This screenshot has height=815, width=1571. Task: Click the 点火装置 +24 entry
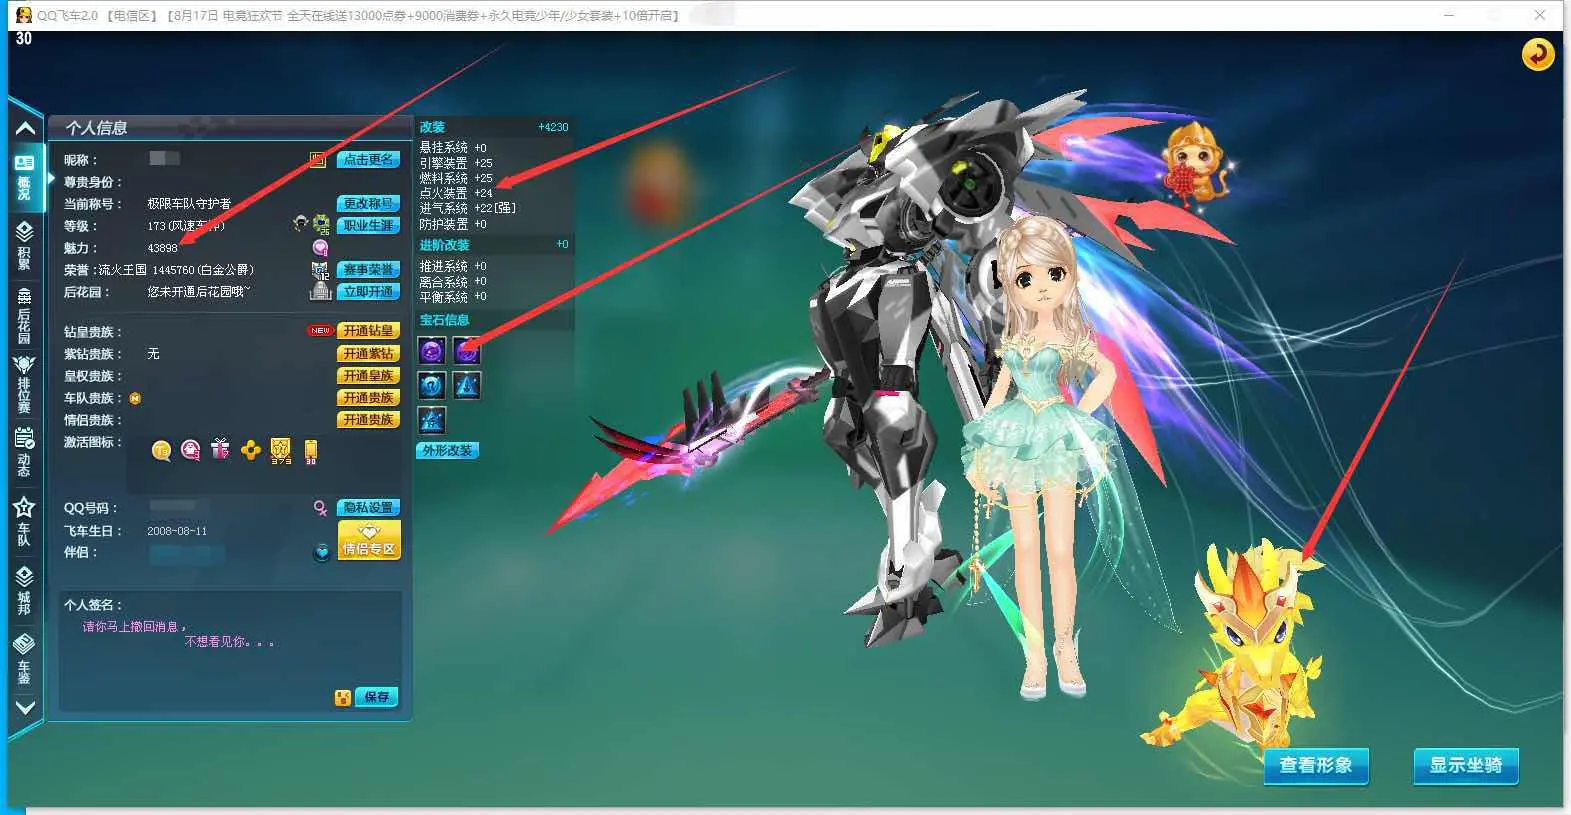pos(456,193)
